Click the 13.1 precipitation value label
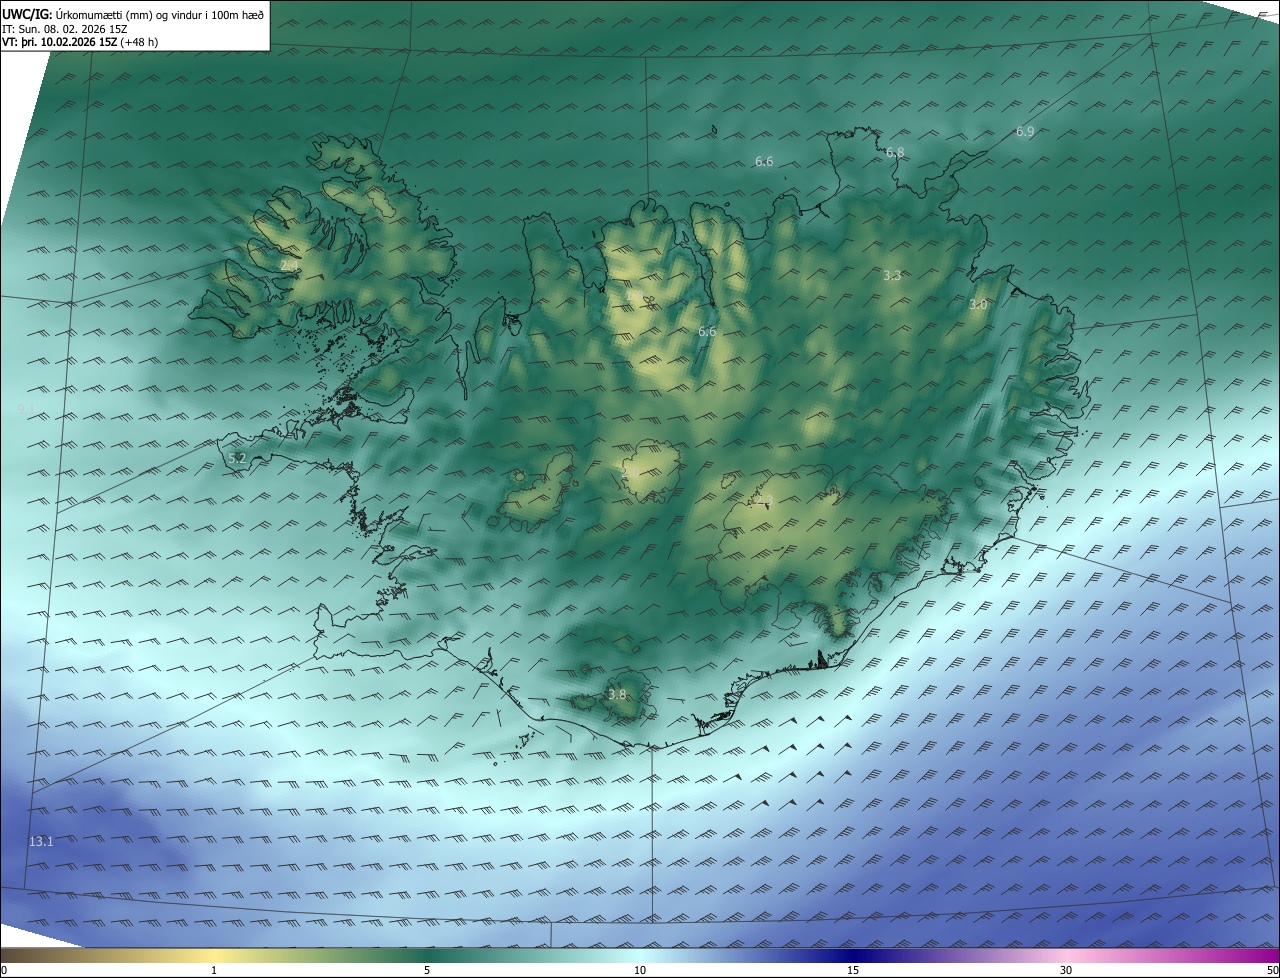Screen dimensions: 1280x978 pyautogui.click(x=41, y=842)
